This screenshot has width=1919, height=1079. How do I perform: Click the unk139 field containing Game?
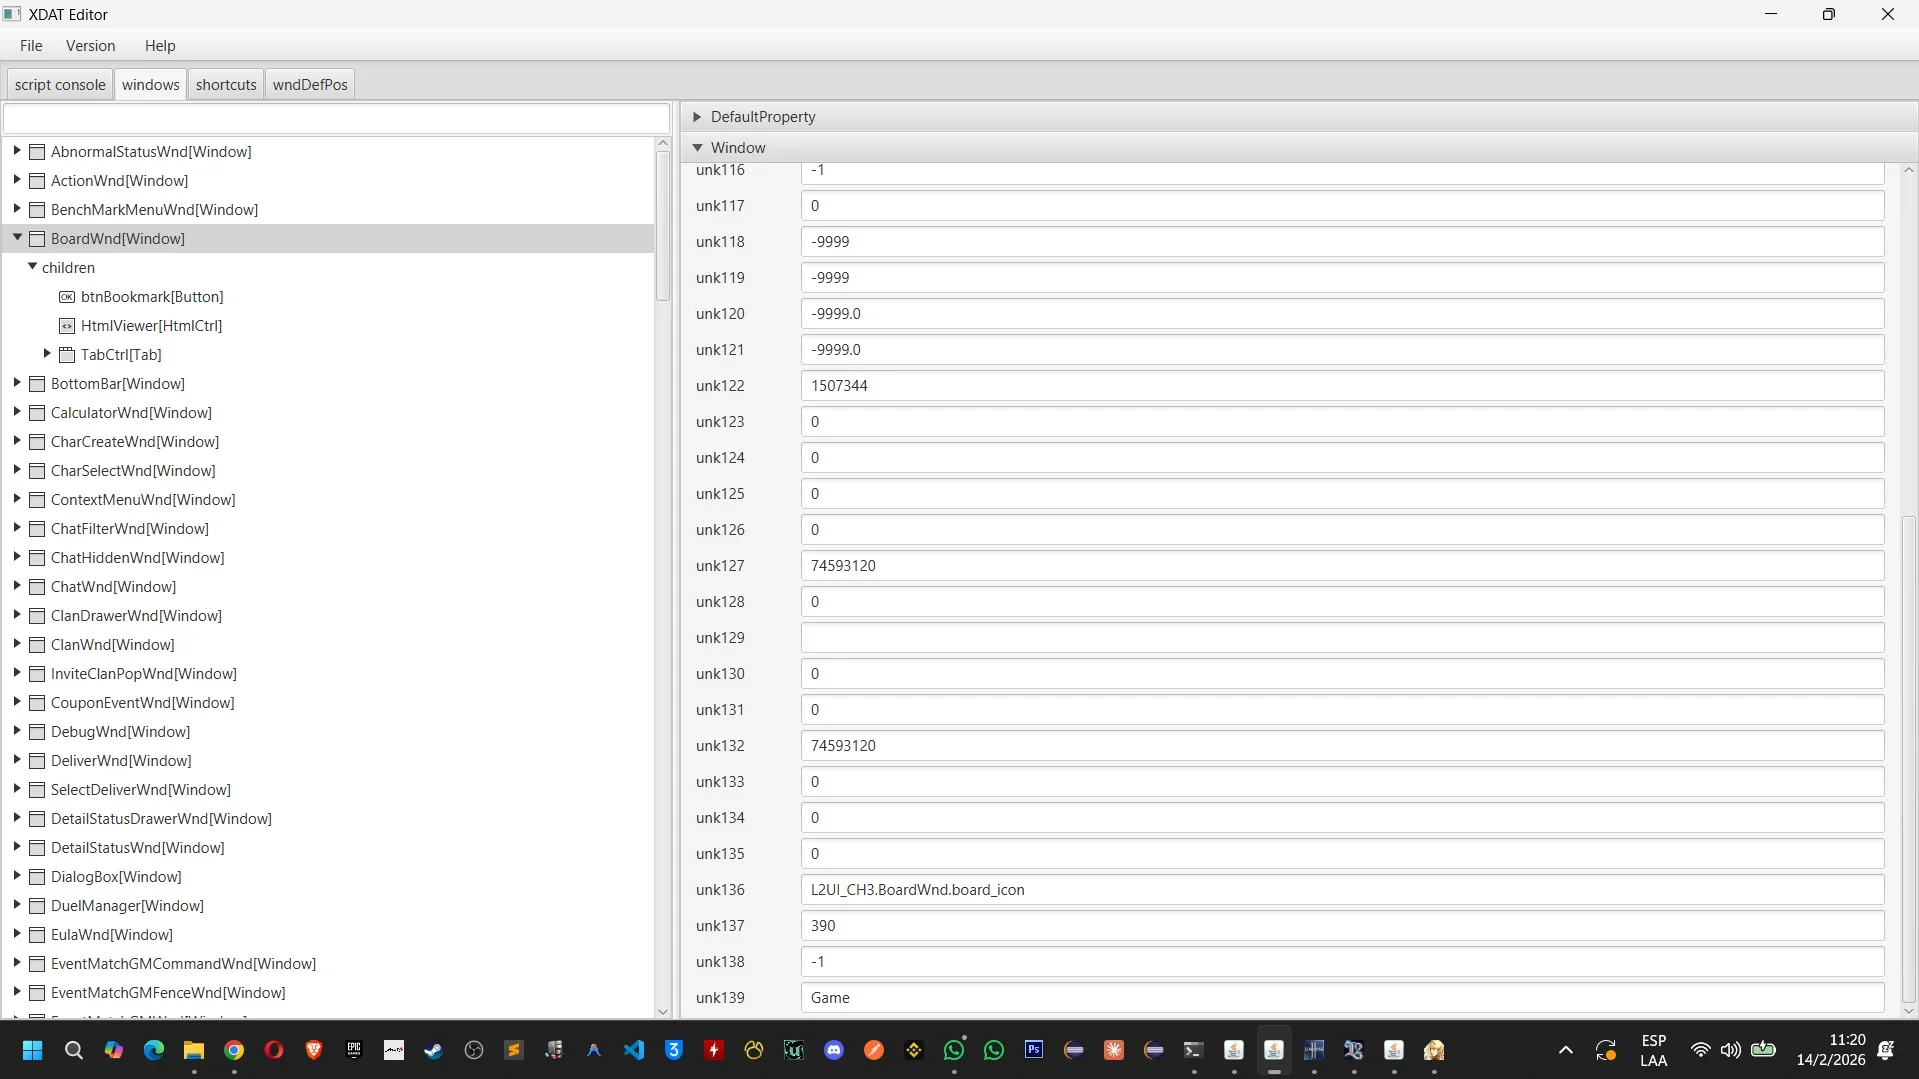click(1342, 998)
